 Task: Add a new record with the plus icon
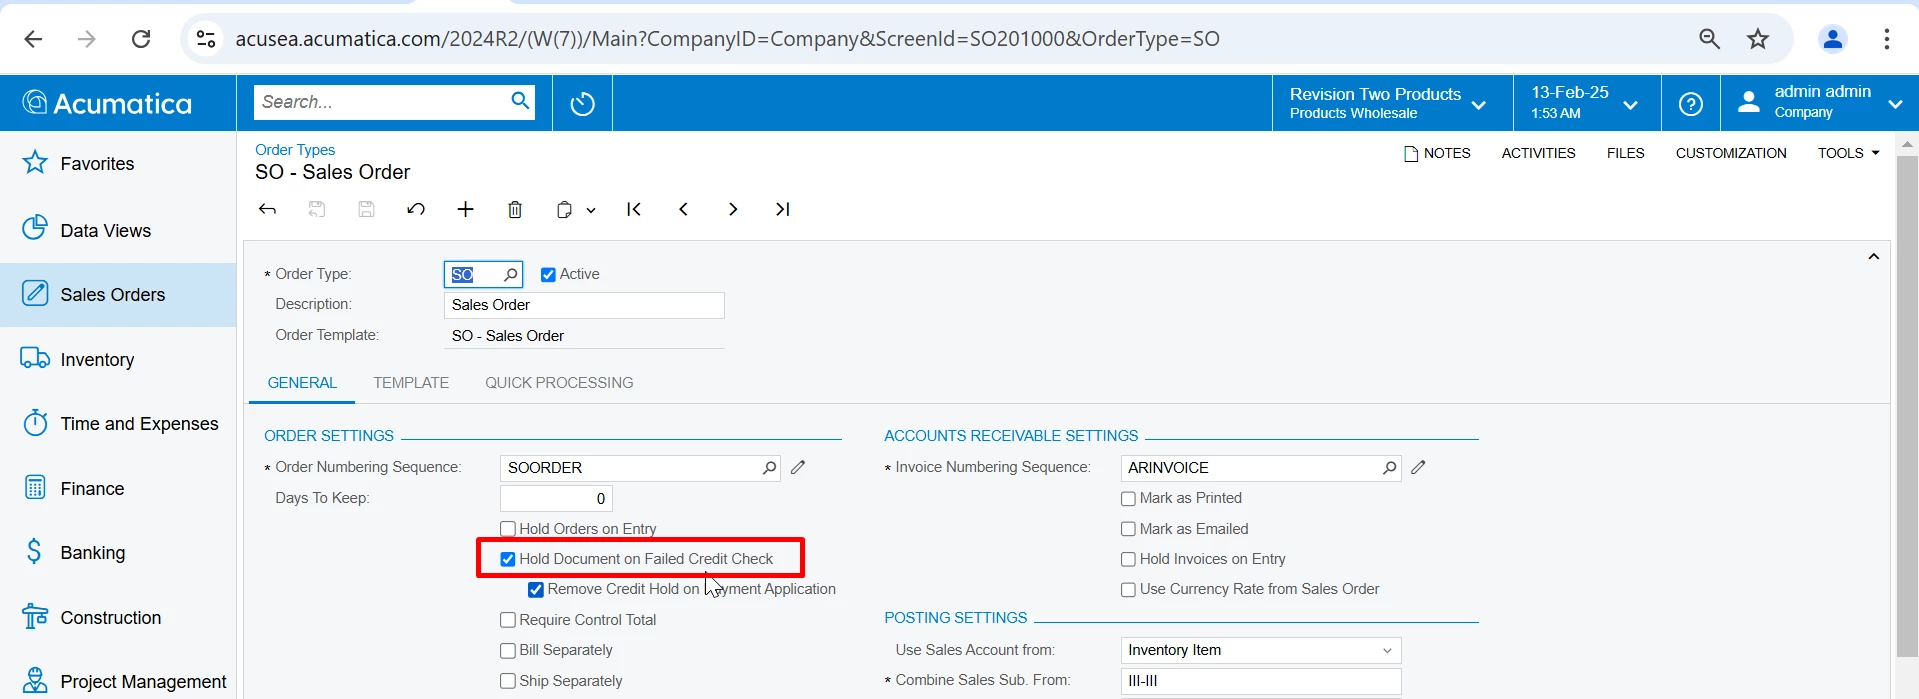[465, 209]
